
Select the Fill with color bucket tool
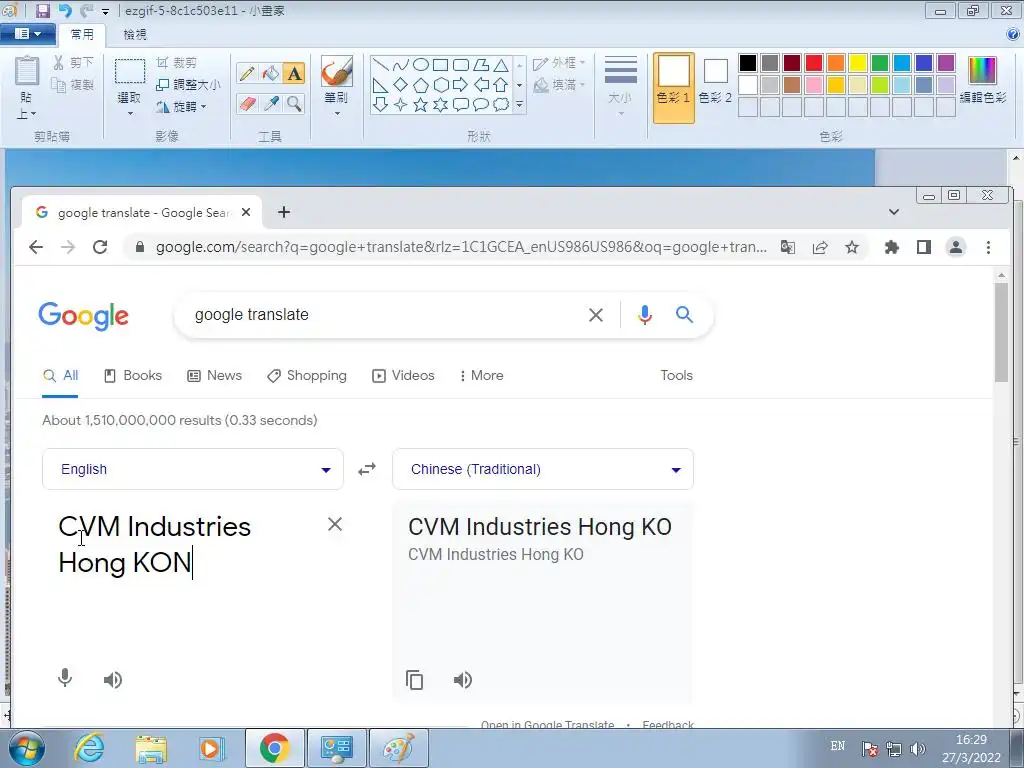pyautogui.click(x=270, y=73)
